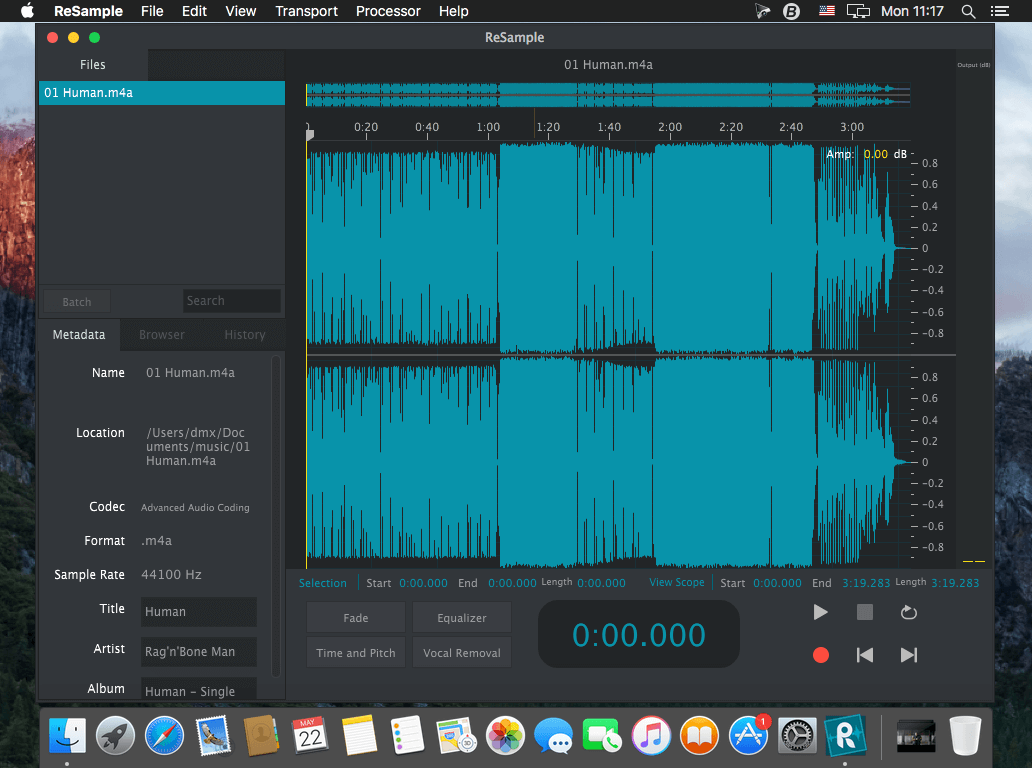The height and width of the screenshot is (768, 1032).
Task: Open App Store from the Dock
Action: pos(748,735)
